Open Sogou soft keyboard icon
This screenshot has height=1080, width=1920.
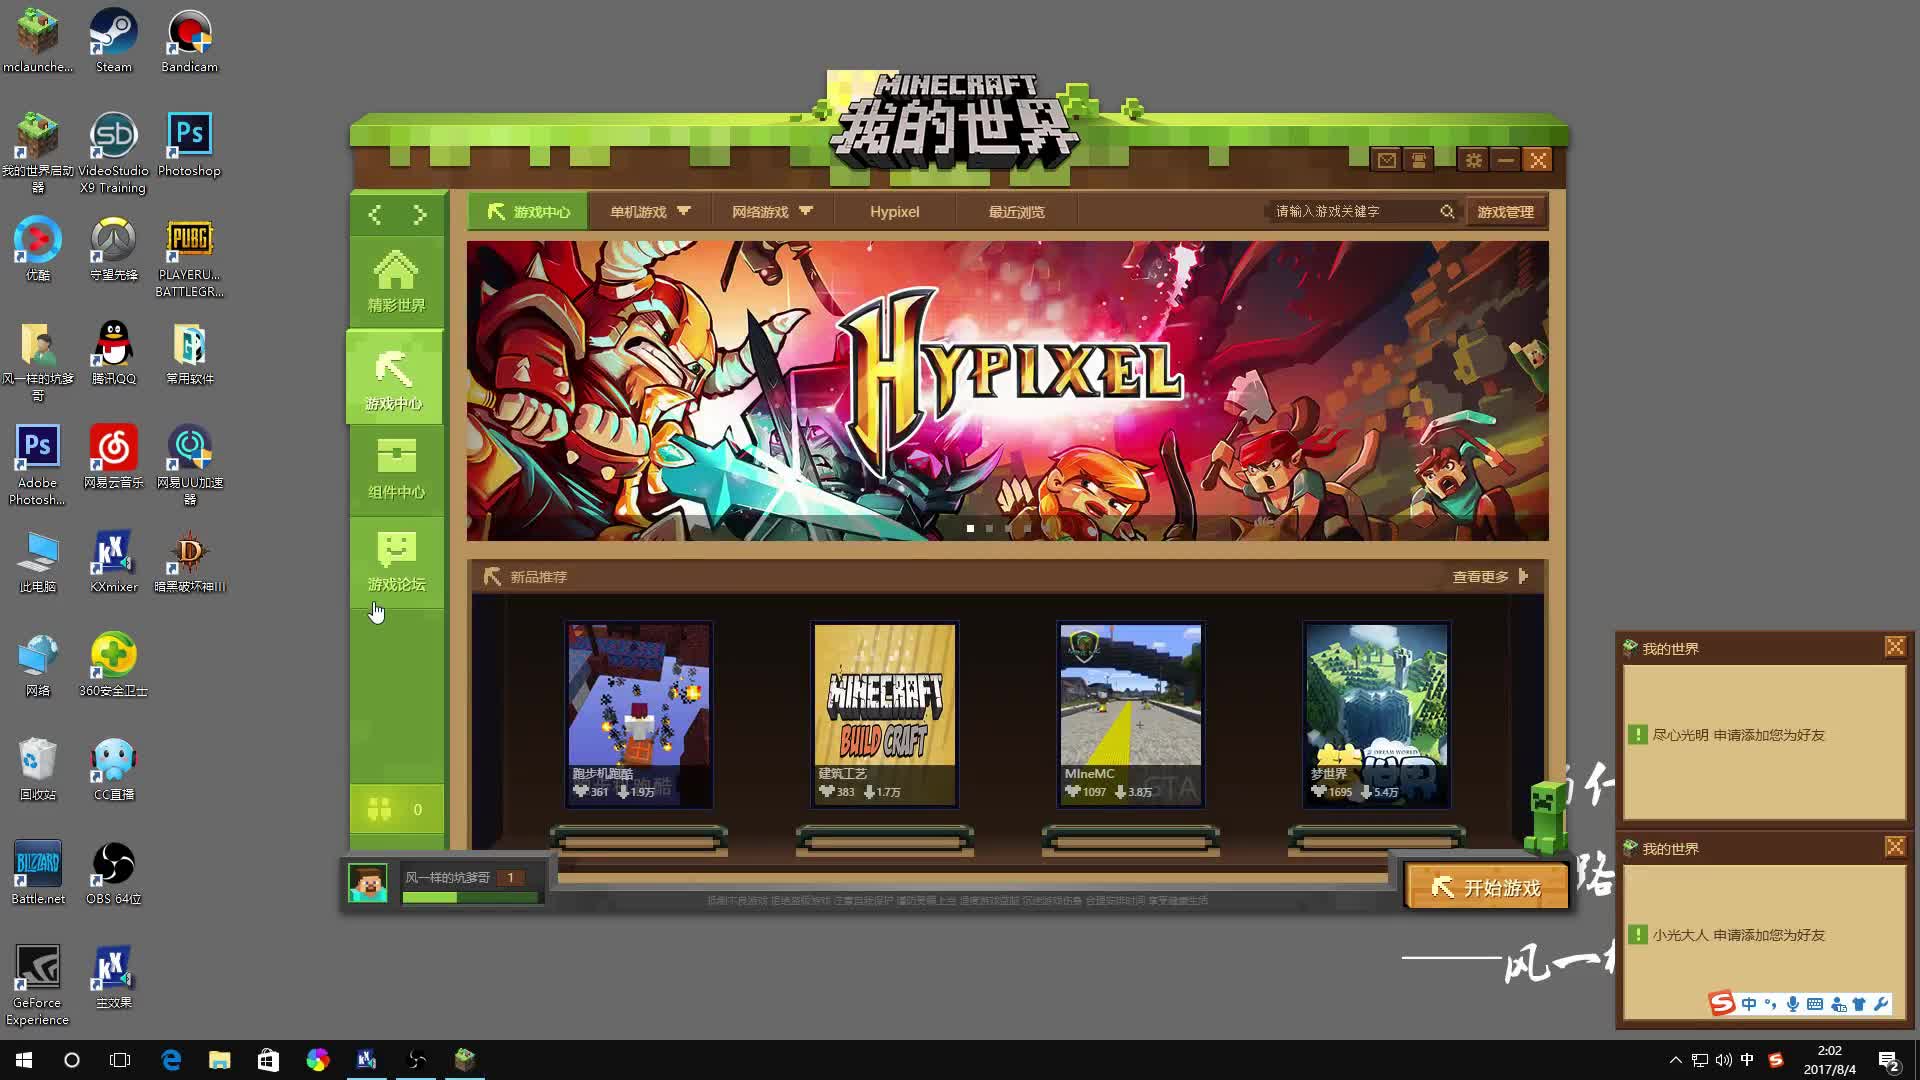pyautogui.click(x=1815, y=1004)
